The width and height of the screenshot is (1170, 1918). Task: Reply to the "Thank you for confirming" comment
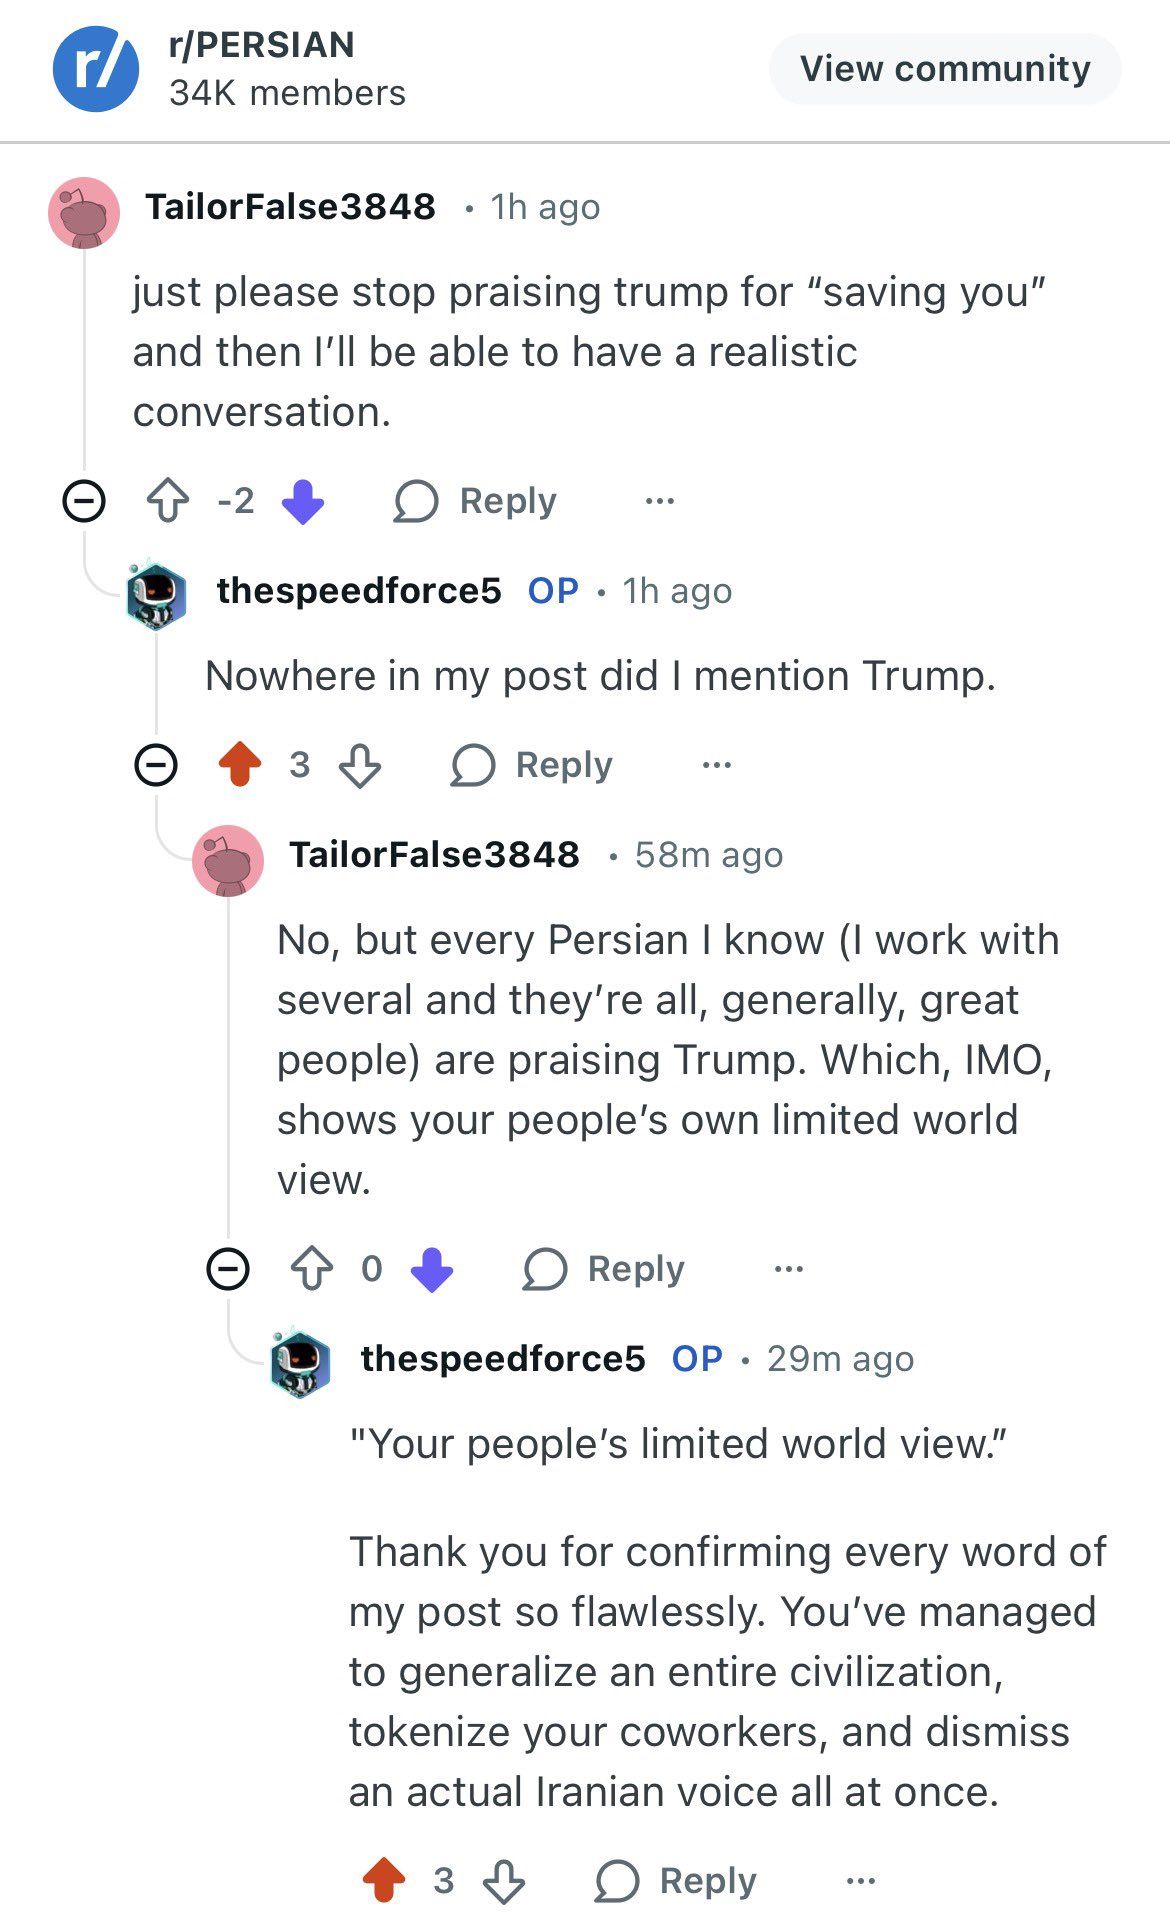(x=676, y=1882)
